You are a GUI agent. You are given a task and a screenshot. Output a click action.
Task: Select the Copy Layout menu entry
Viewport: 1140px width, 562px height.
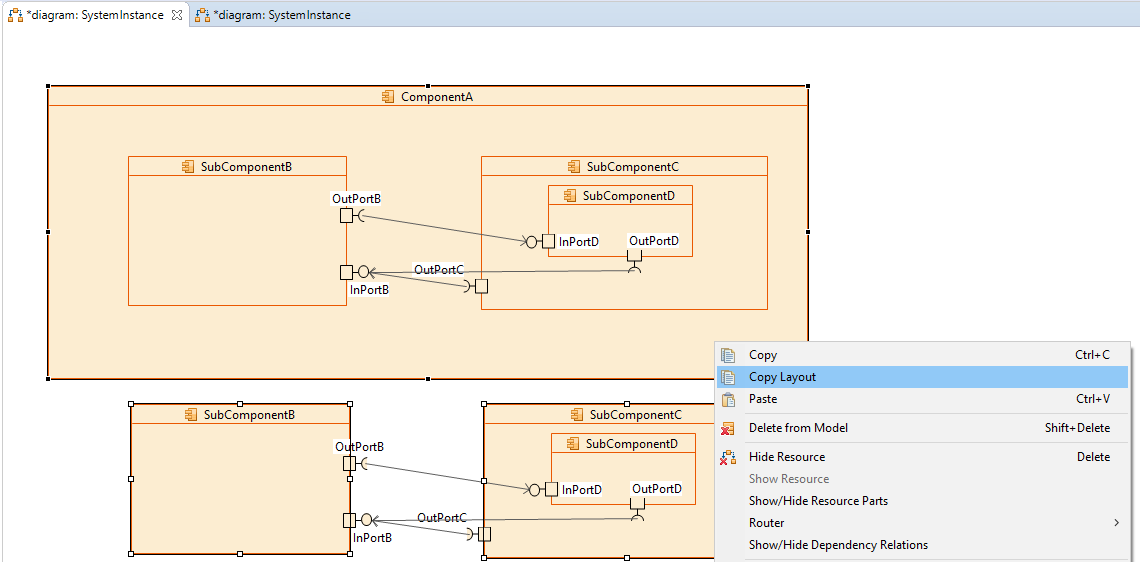(x=782, y=377)
